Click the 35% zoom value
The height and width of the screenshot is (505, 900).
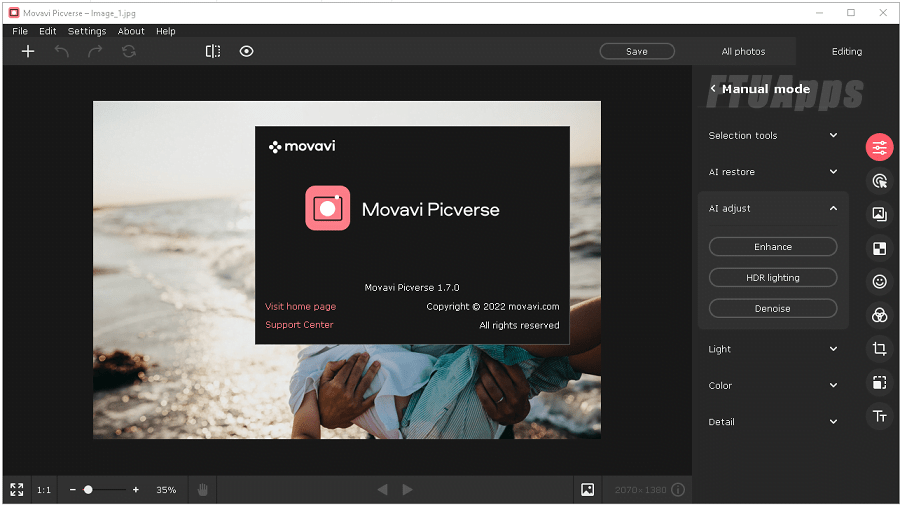(166, 490)
